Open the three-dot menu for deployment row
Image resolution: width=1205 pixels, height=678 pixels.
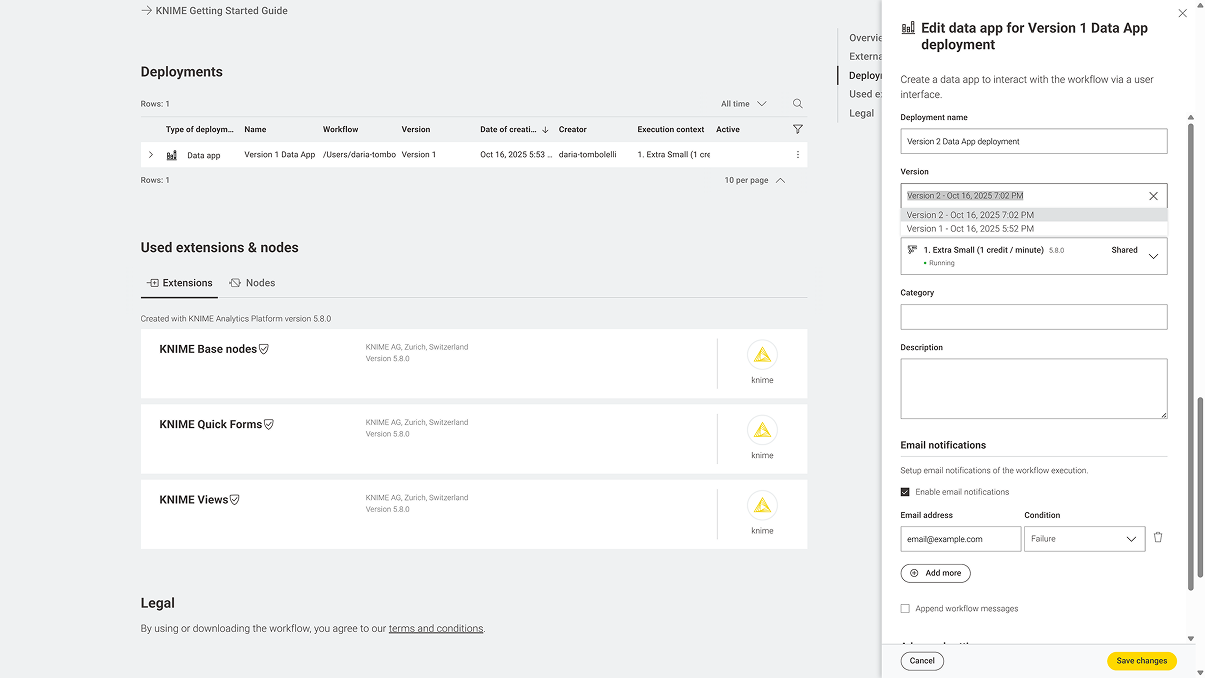(x=797, y=155)
